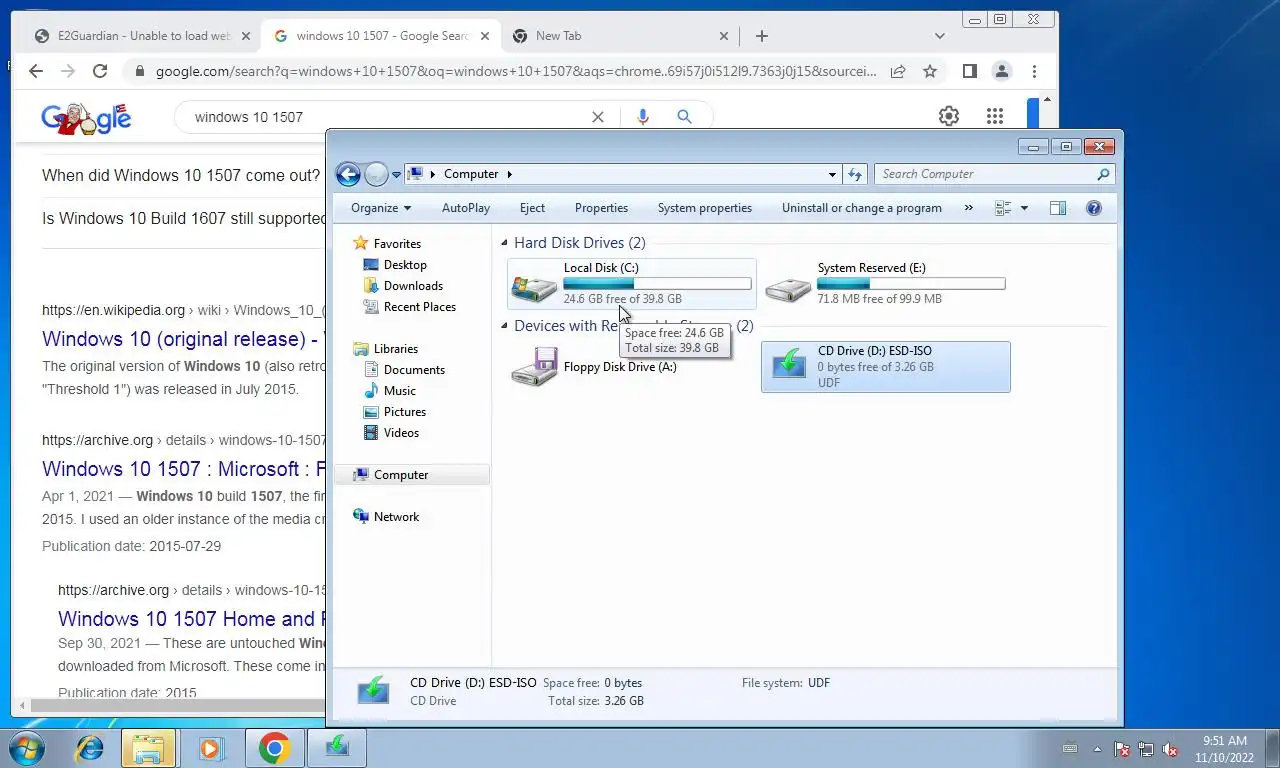Switch to the New Tab tab

pos(558,36)
